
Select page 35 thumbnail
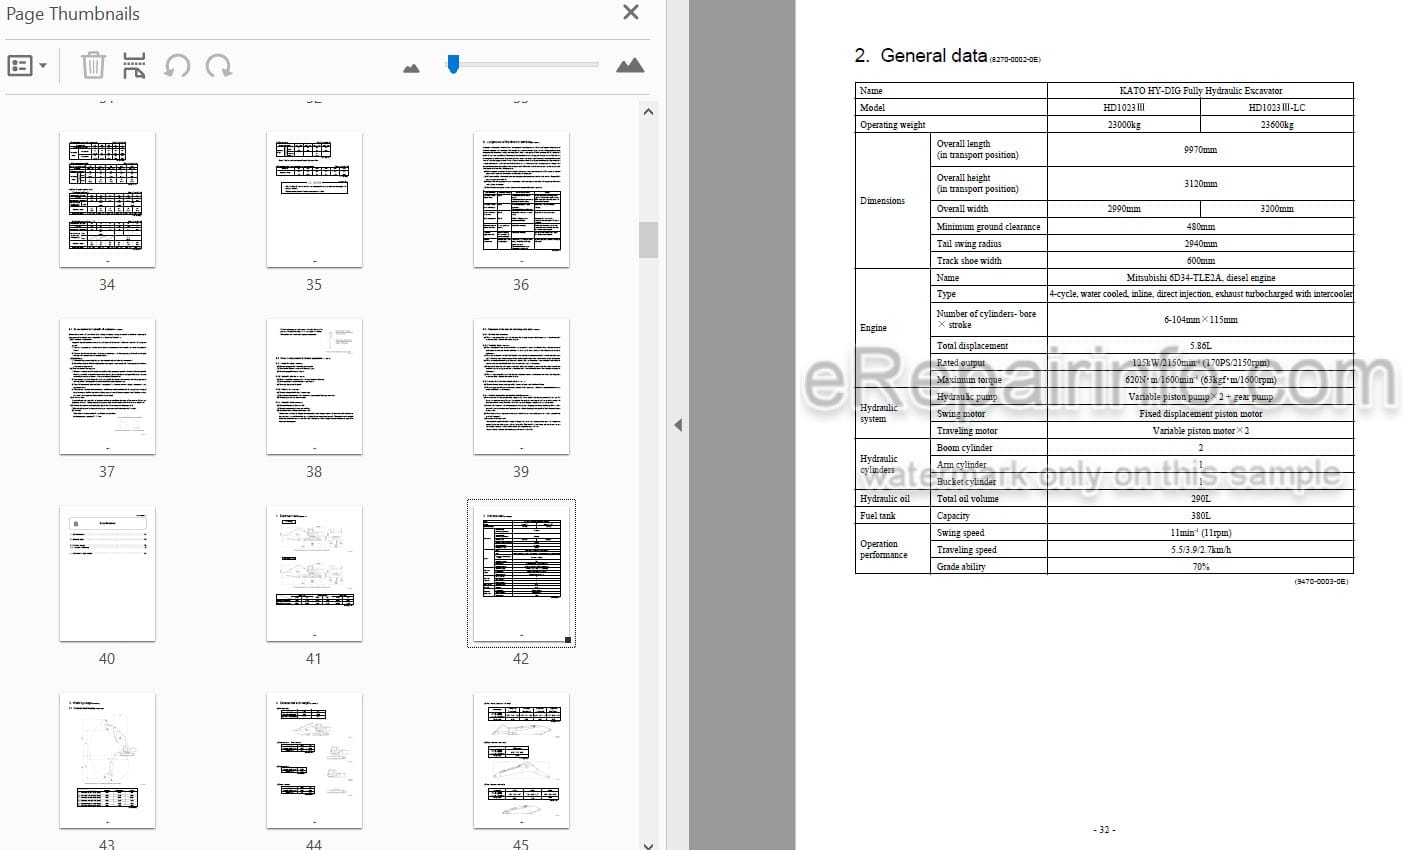[314, 199]
